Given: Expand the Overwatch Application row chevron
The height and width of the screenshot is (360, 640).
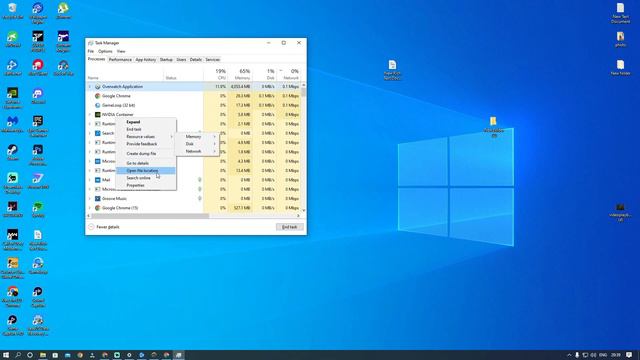Looking at the screenshot, I should tap(90, 87).
